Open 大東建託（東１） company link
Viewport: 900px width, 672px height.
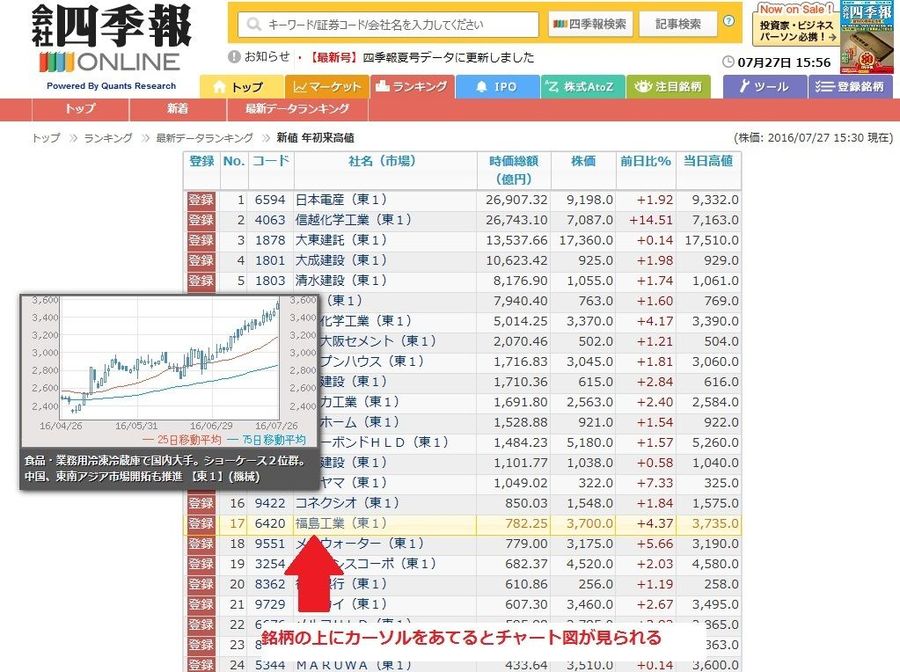click(x=341, y=240)
